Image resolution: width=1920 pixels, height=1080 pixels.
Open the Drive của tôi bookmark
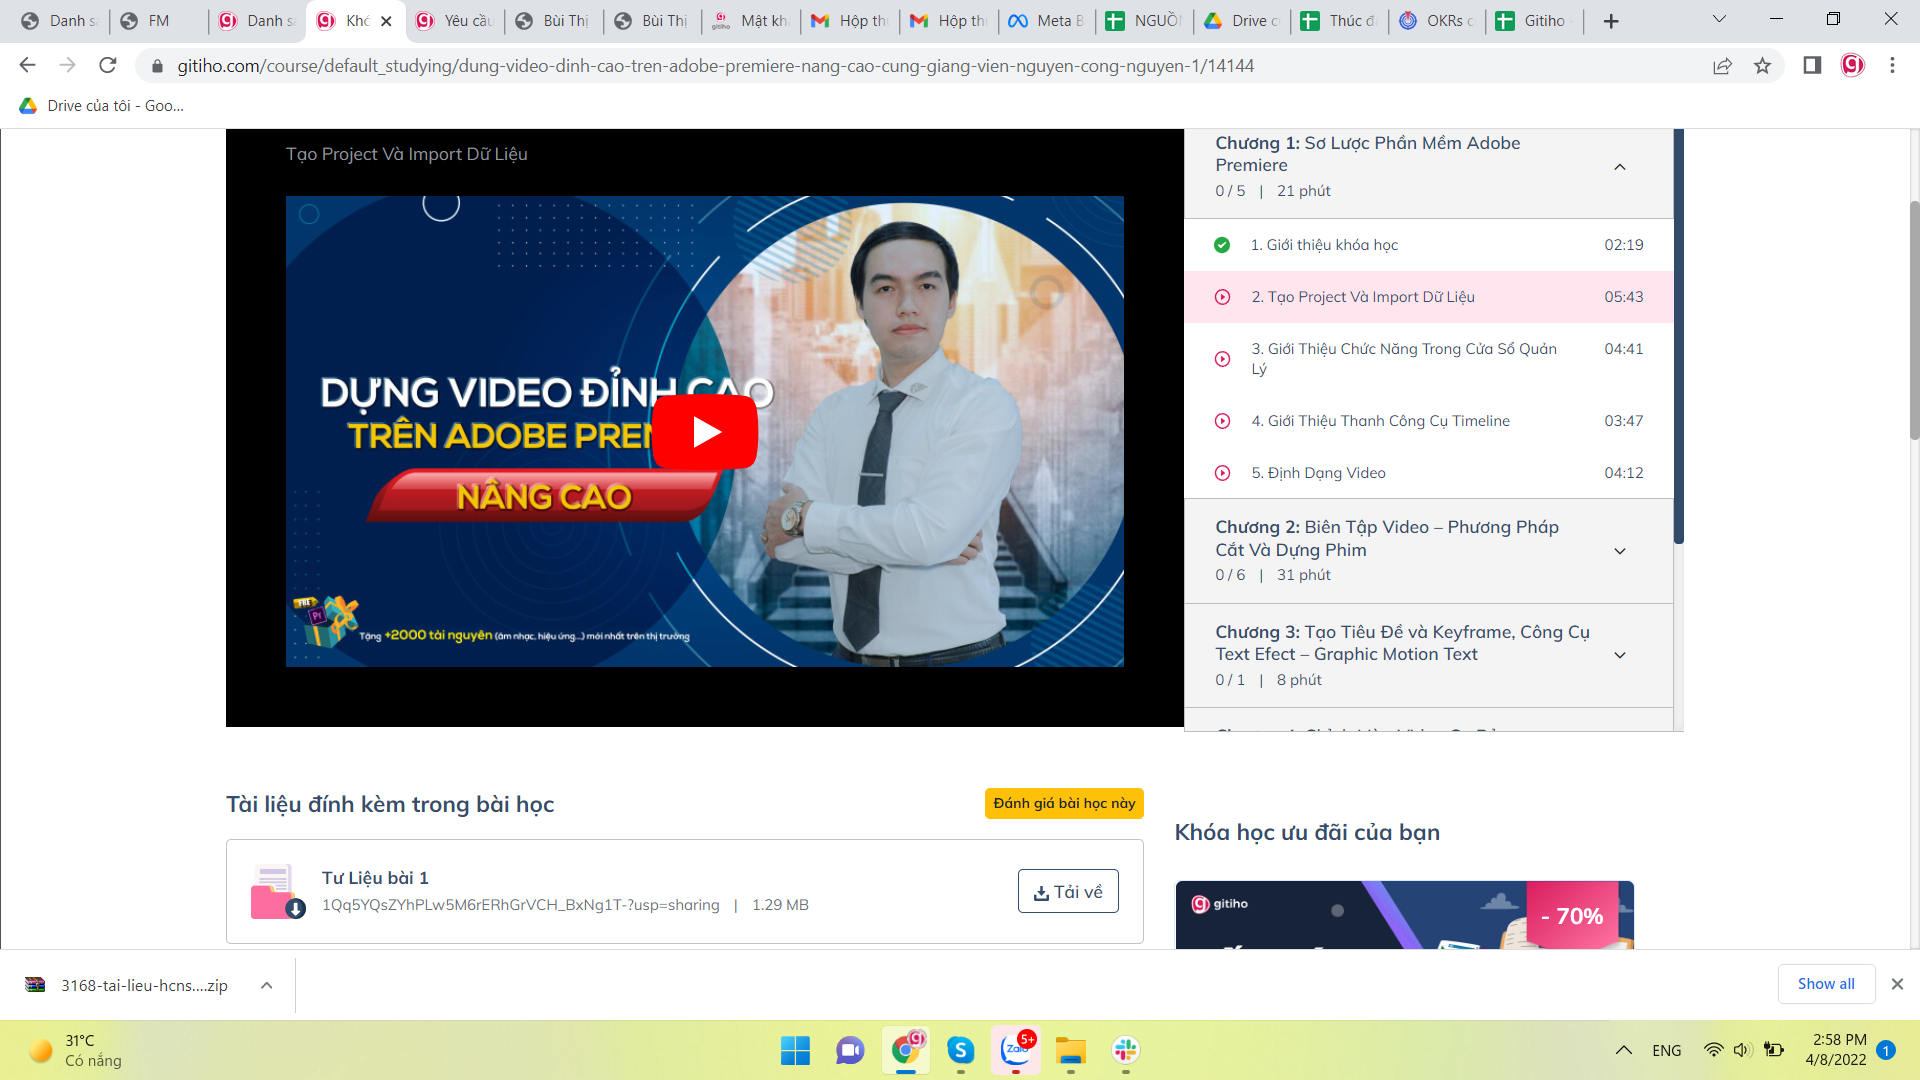tap(101, 105)
